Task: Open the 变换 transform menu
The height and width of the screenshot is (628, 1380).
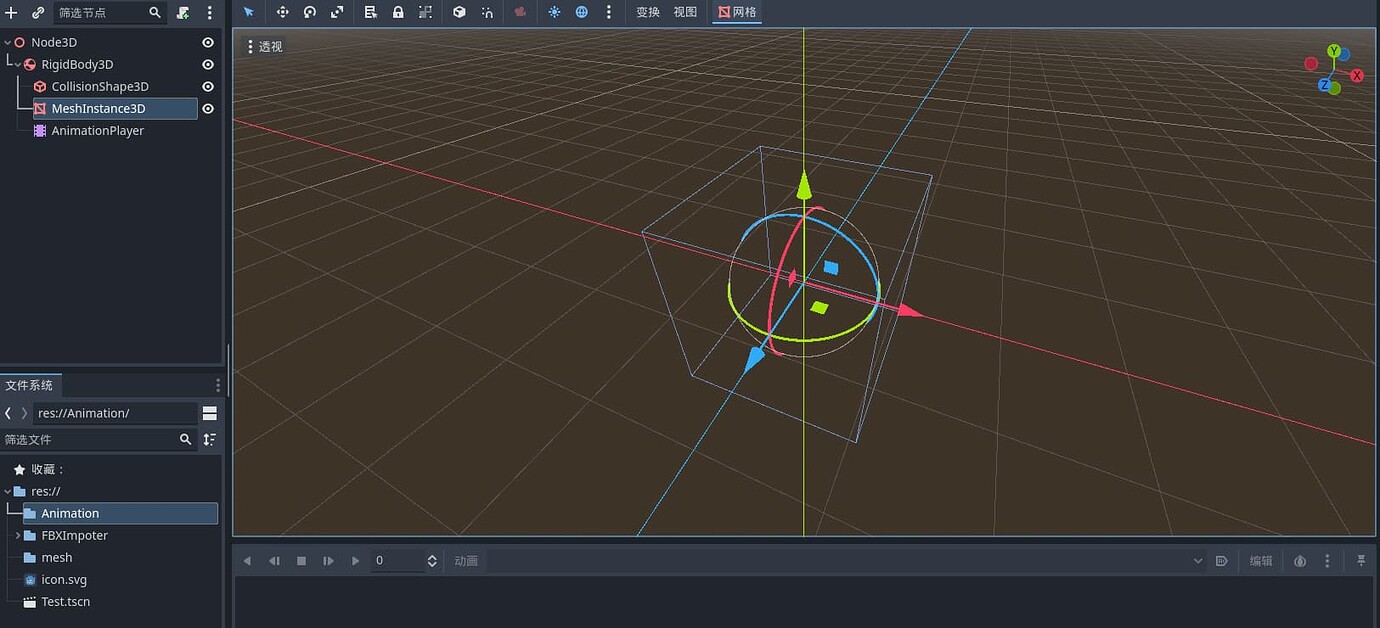Action: (x=647, y=12)
